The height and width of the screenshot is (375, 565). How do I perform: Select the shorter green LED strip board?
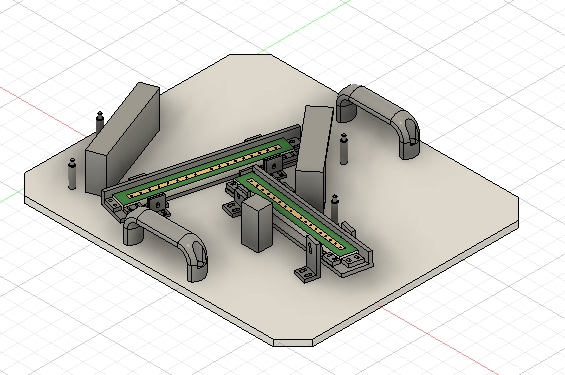click(297, 214)
